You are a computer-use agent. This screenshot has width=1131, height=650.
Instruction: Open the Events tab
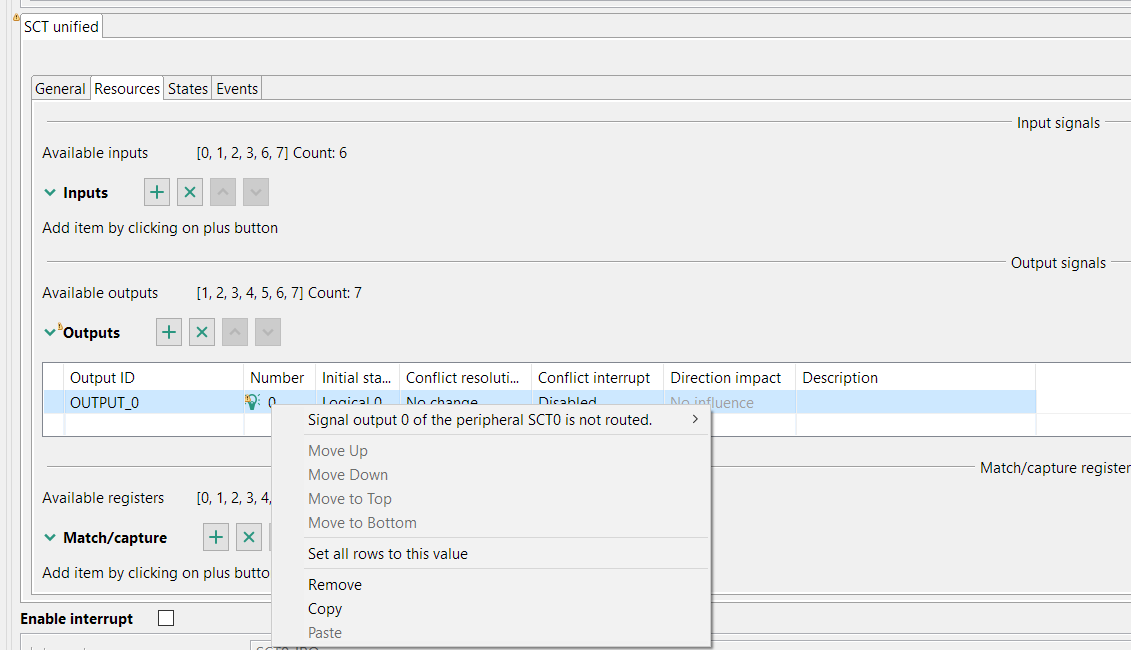click(237, 89)
